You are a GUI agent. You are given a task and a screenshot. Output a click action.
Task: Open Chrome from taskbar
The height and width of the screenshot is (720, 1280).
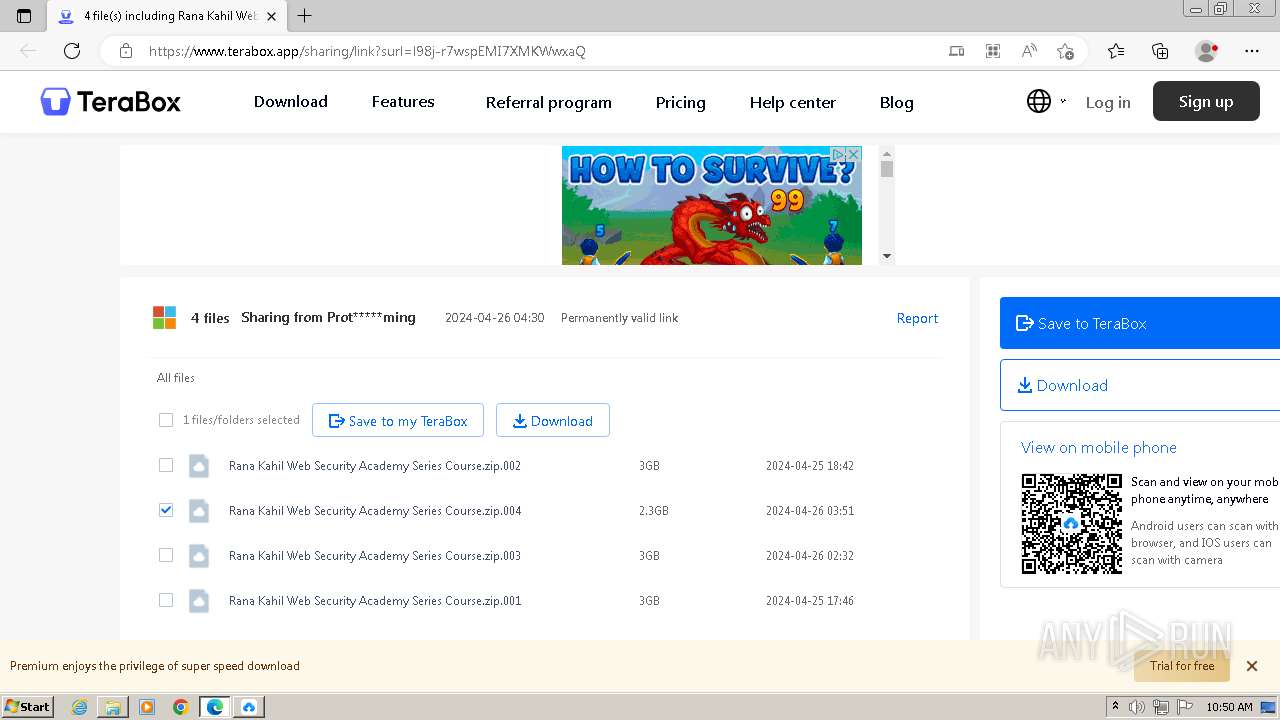coord(181,707)
